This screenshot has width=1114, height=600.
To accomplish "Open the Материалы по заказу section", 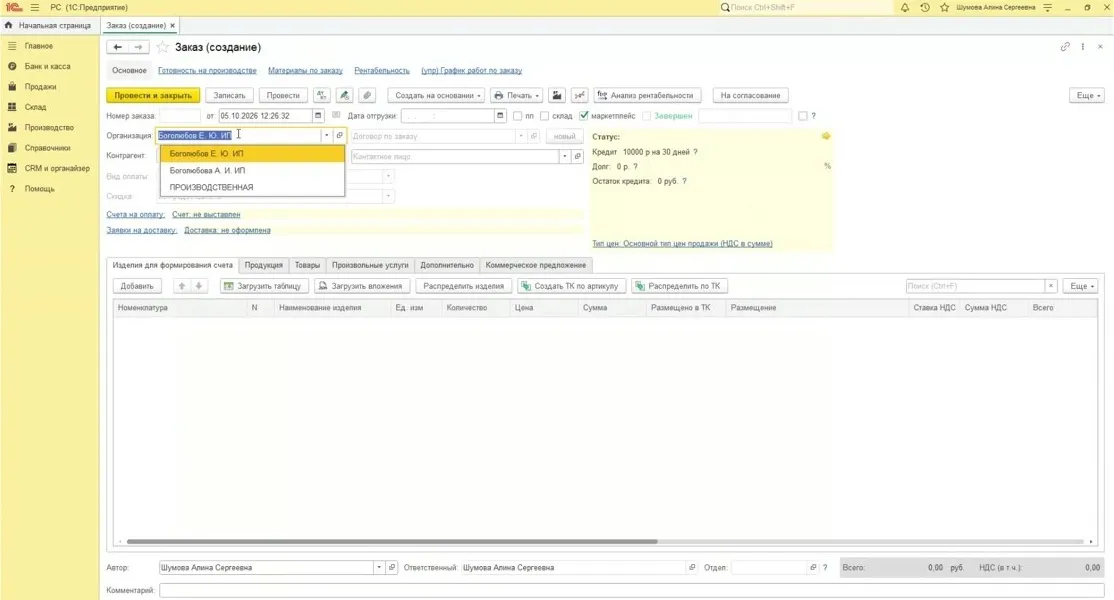I will pyautogui.click(x=305, y=70).
